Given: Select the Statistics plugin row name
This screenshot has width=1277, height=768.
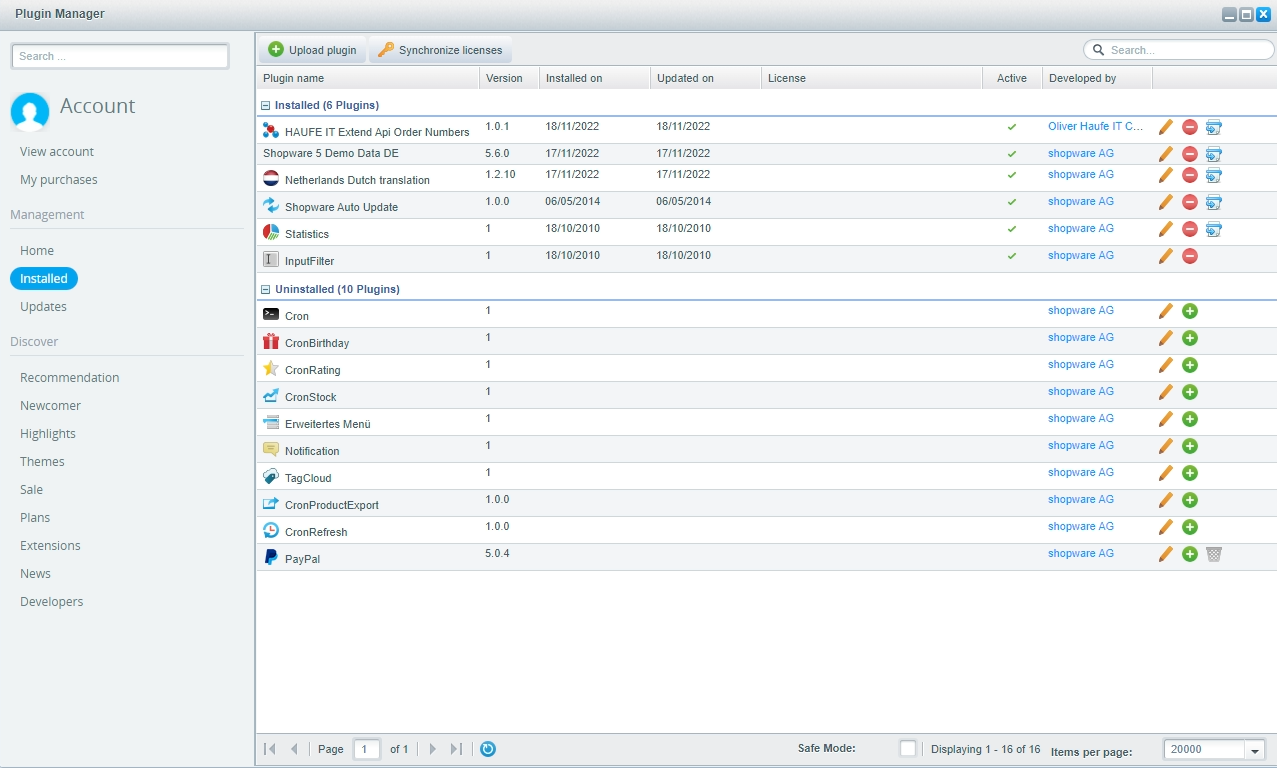Looking at the screenshot, I should coord(307,234).
